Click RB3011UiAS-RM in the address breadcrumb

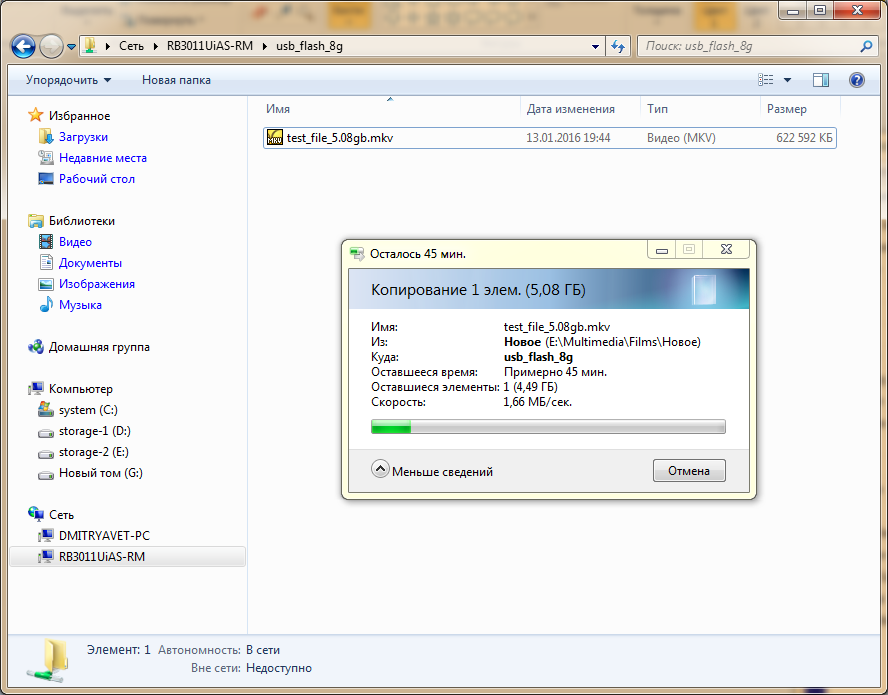point(209,46)
